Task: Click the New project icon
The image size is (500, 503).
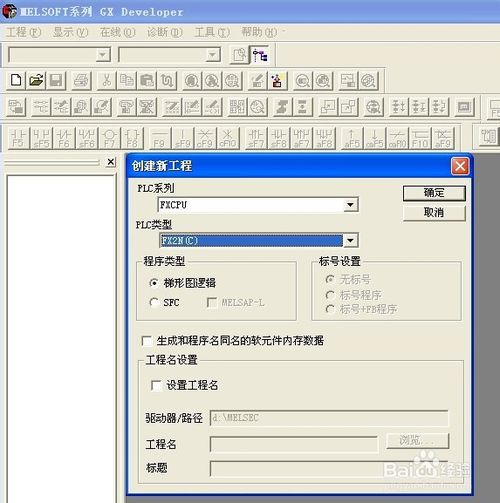Action: 16,80
